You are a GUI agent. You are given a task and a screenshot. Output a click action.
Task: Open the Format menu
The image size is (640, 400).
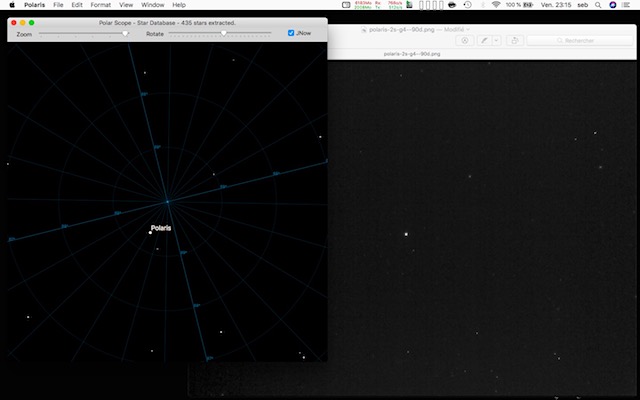(x=100, y=5)
